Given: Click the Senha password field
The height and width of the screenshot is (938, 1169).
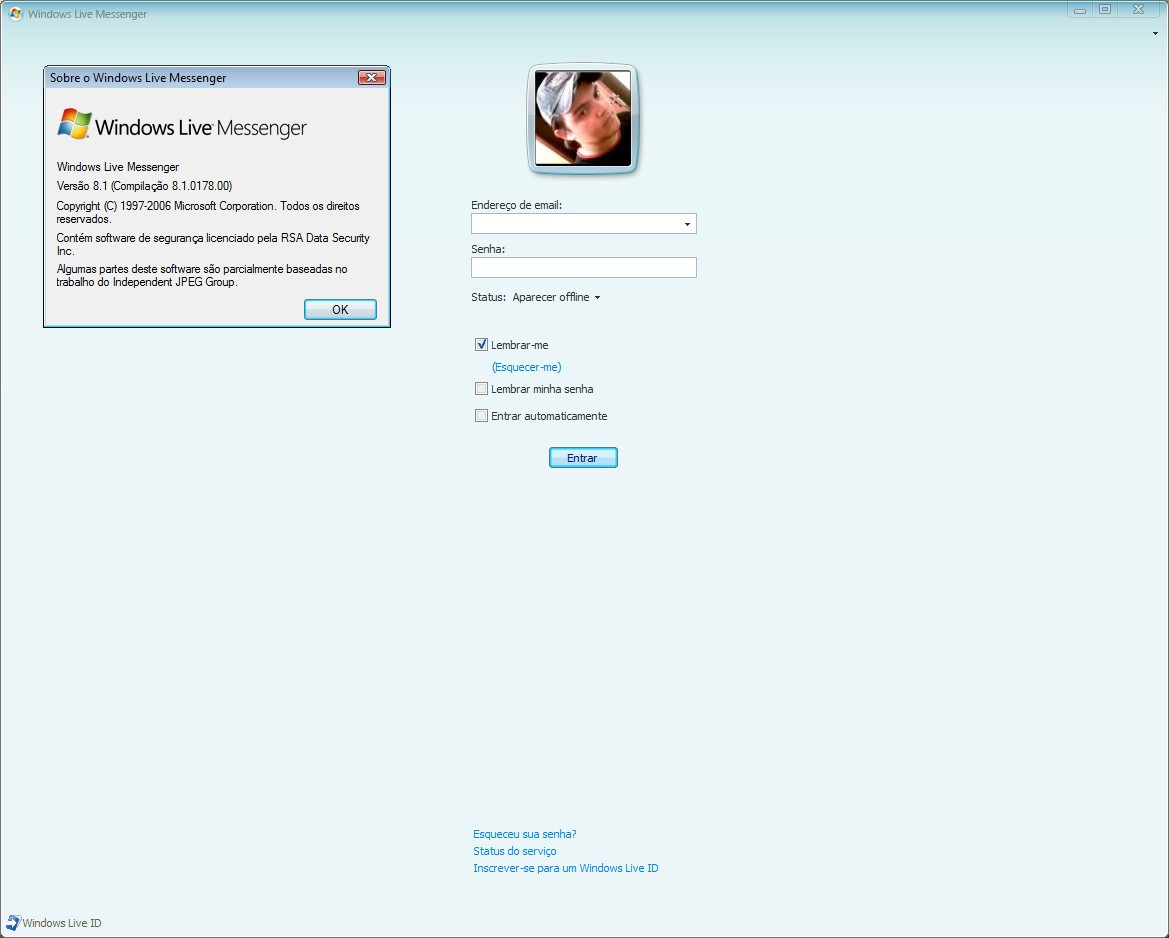Looking at the screenshot, I should [x=584, y=268].
